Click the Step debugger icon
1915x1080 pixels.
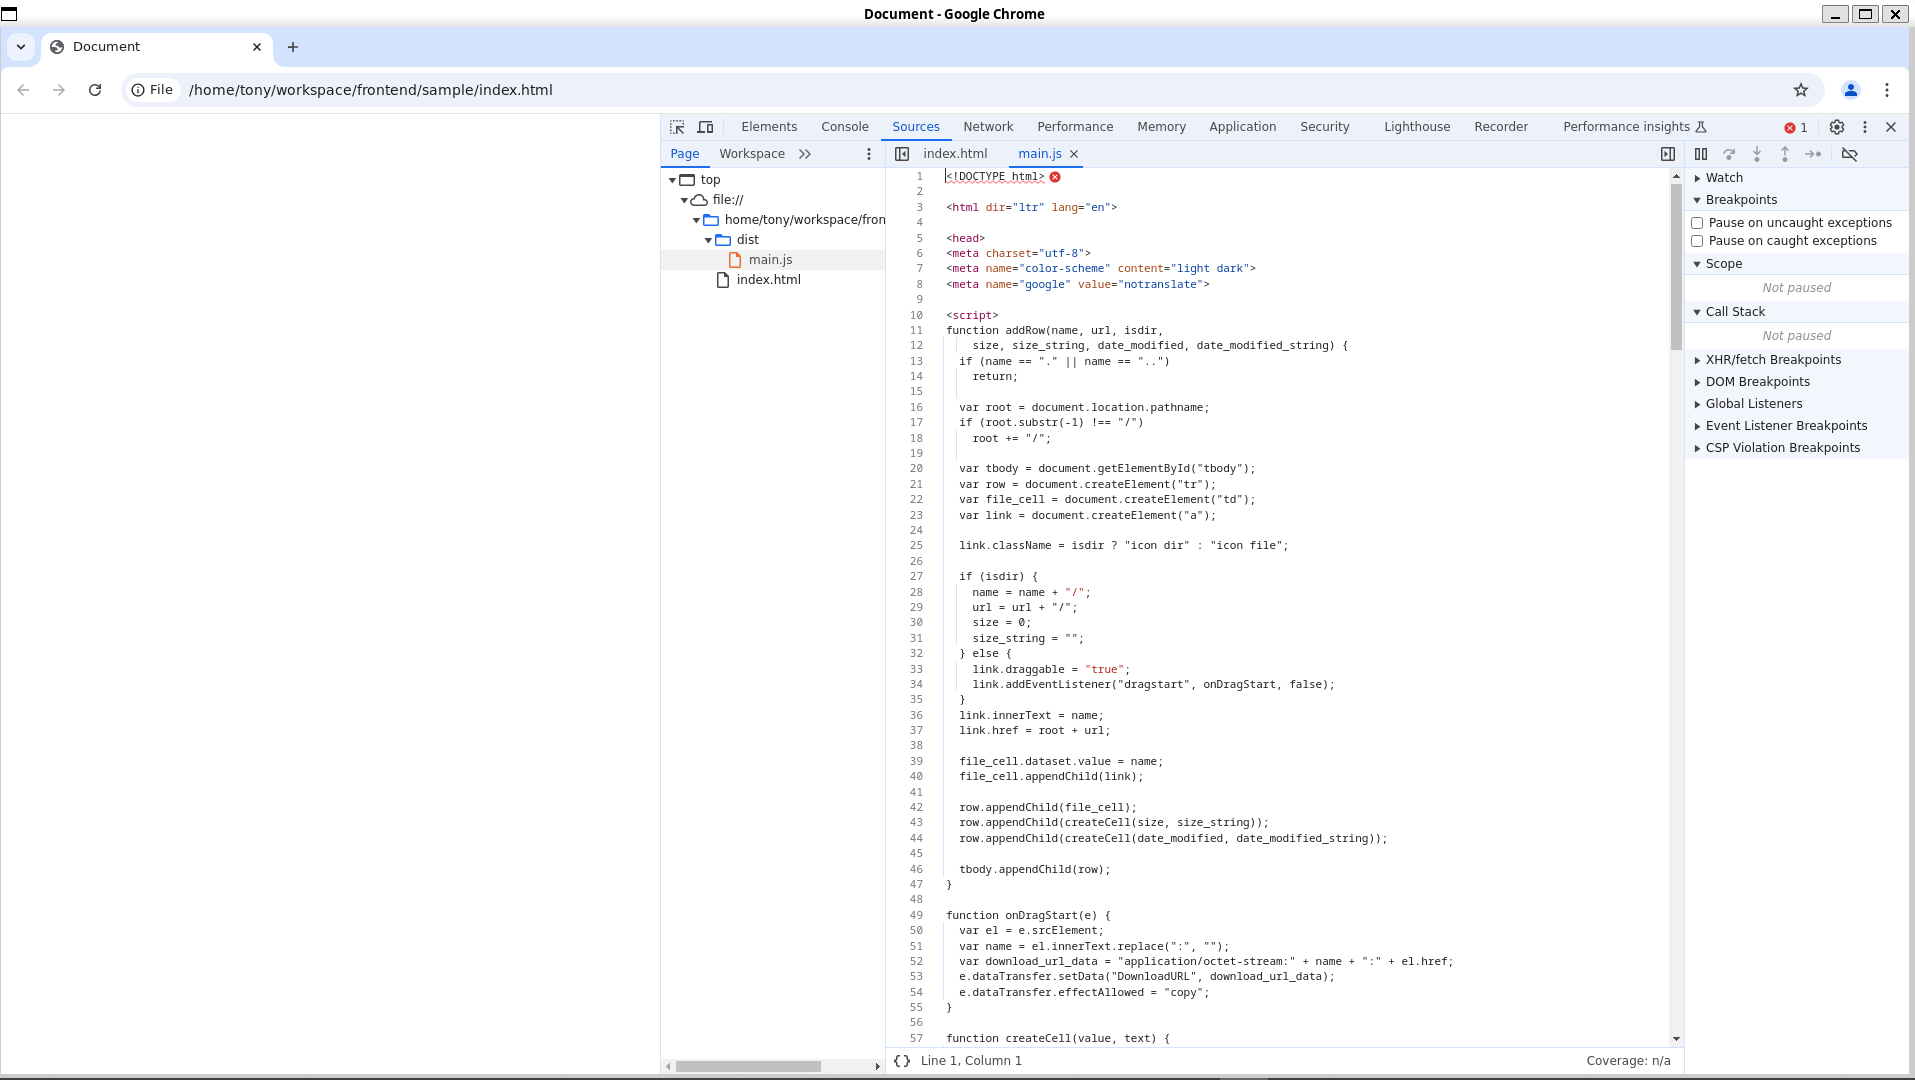click(x=1813, y=154)
